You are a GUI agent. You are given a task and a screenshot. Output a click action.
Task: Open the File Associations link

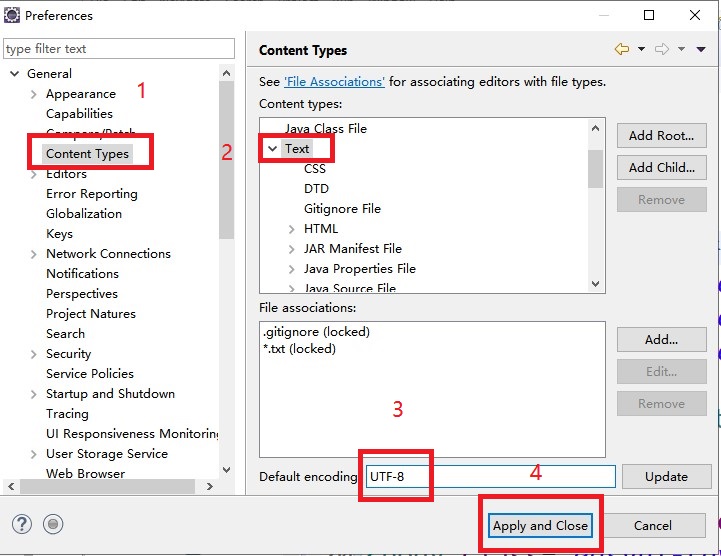334,82
